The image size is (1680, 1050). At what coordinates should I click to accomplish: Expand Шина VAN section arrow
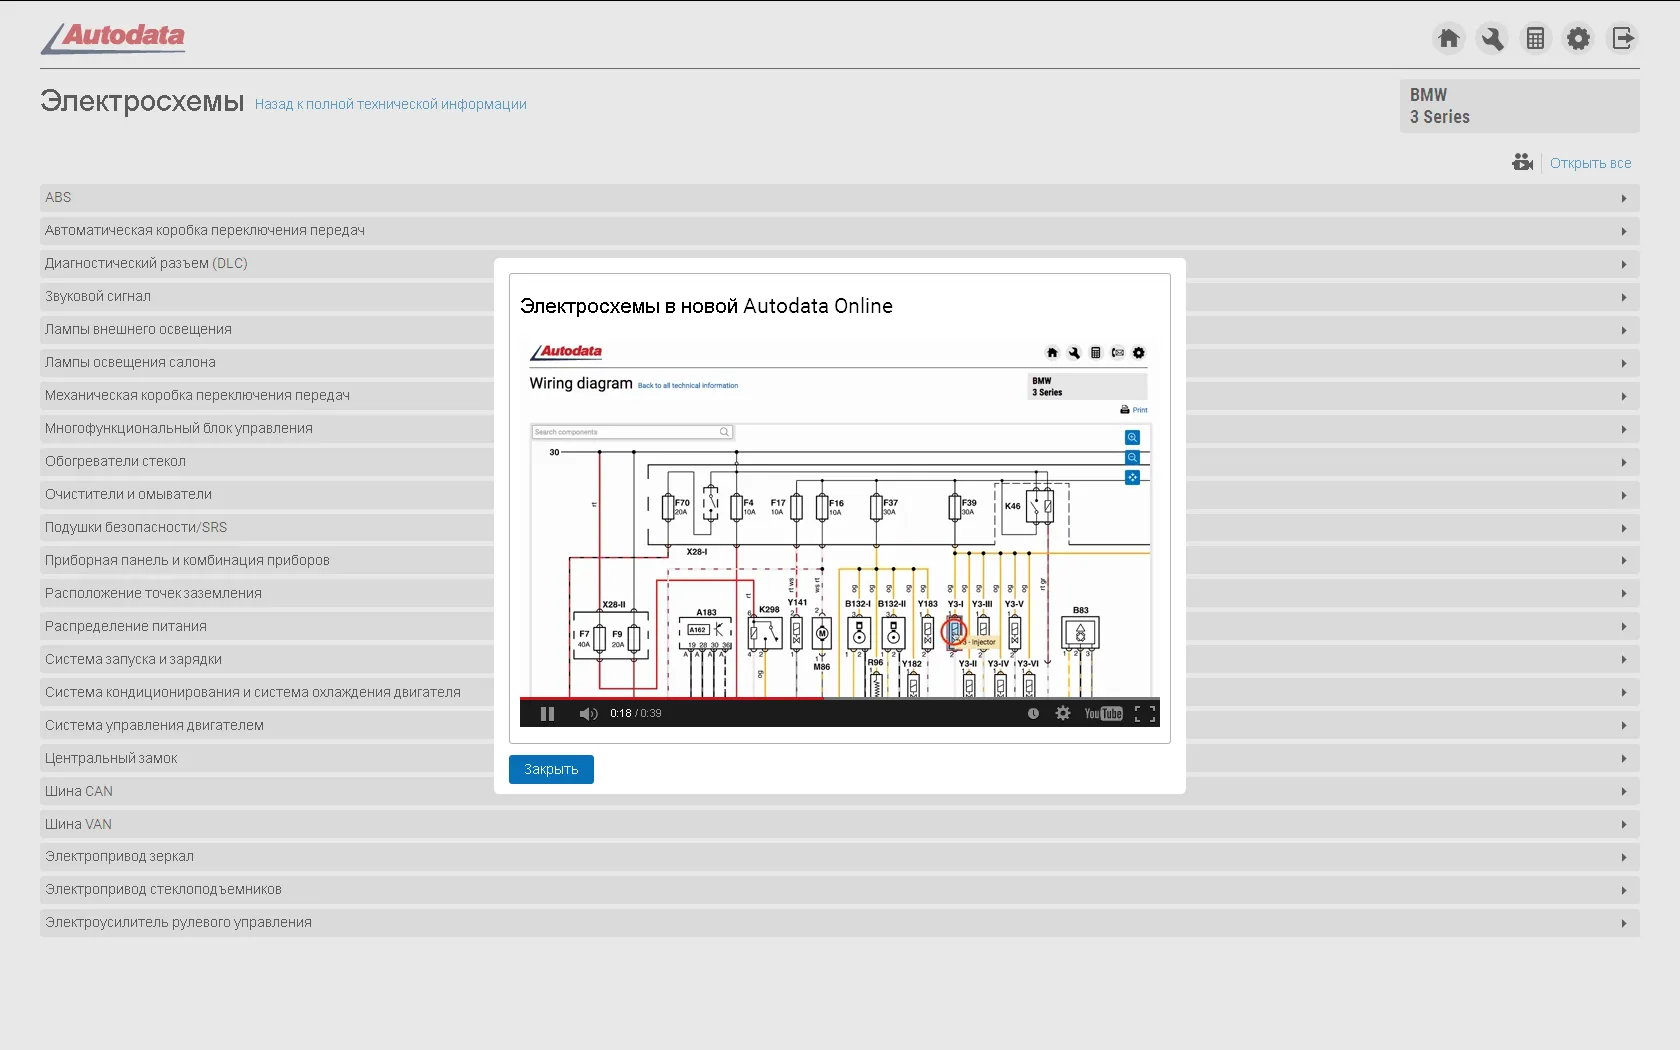[x=1624, y=825]
